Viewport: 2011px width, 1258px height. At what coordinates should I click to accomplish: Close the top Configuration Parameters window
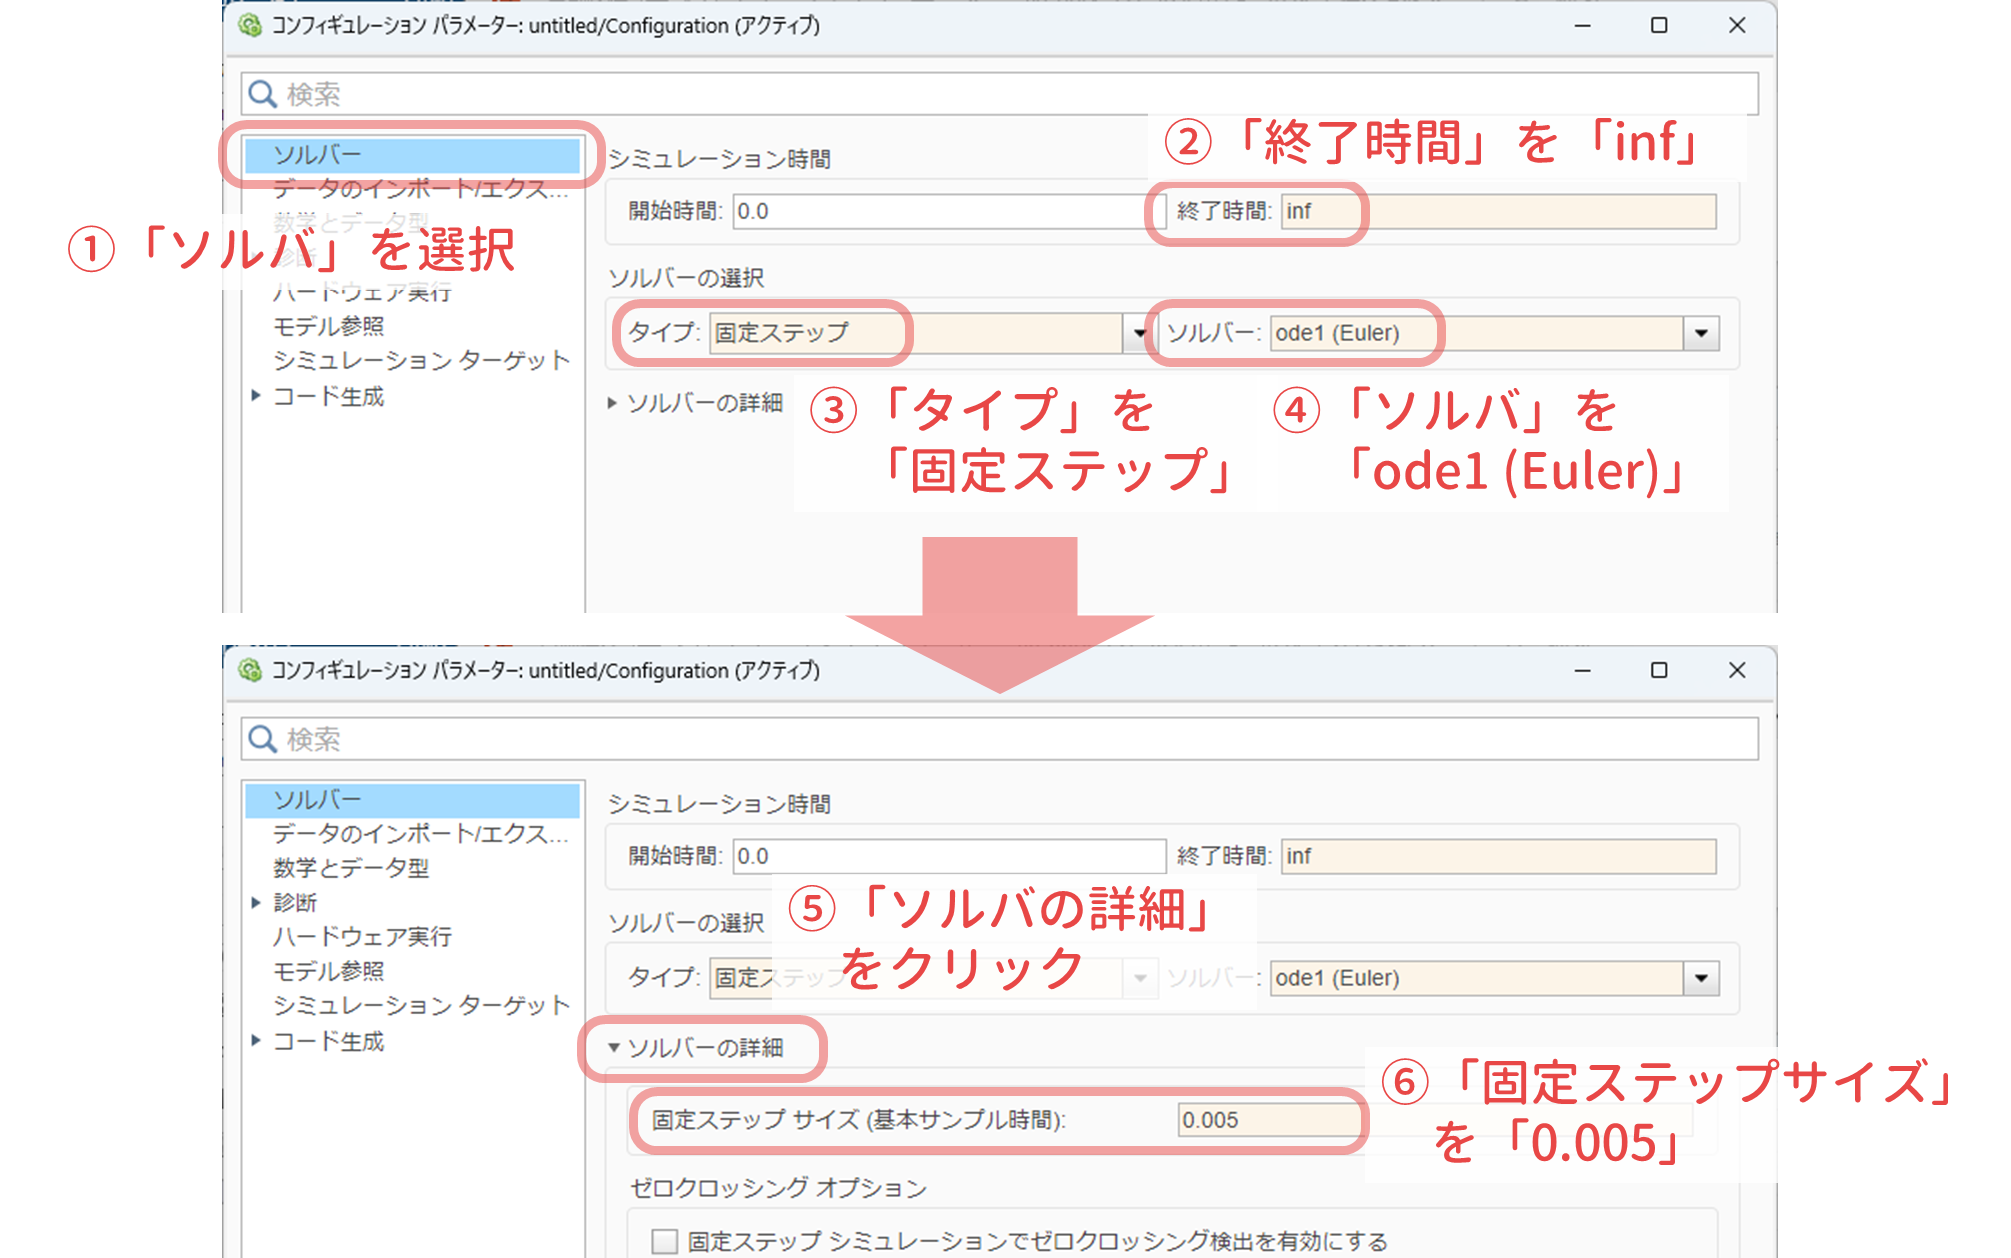pos(1737,25)
